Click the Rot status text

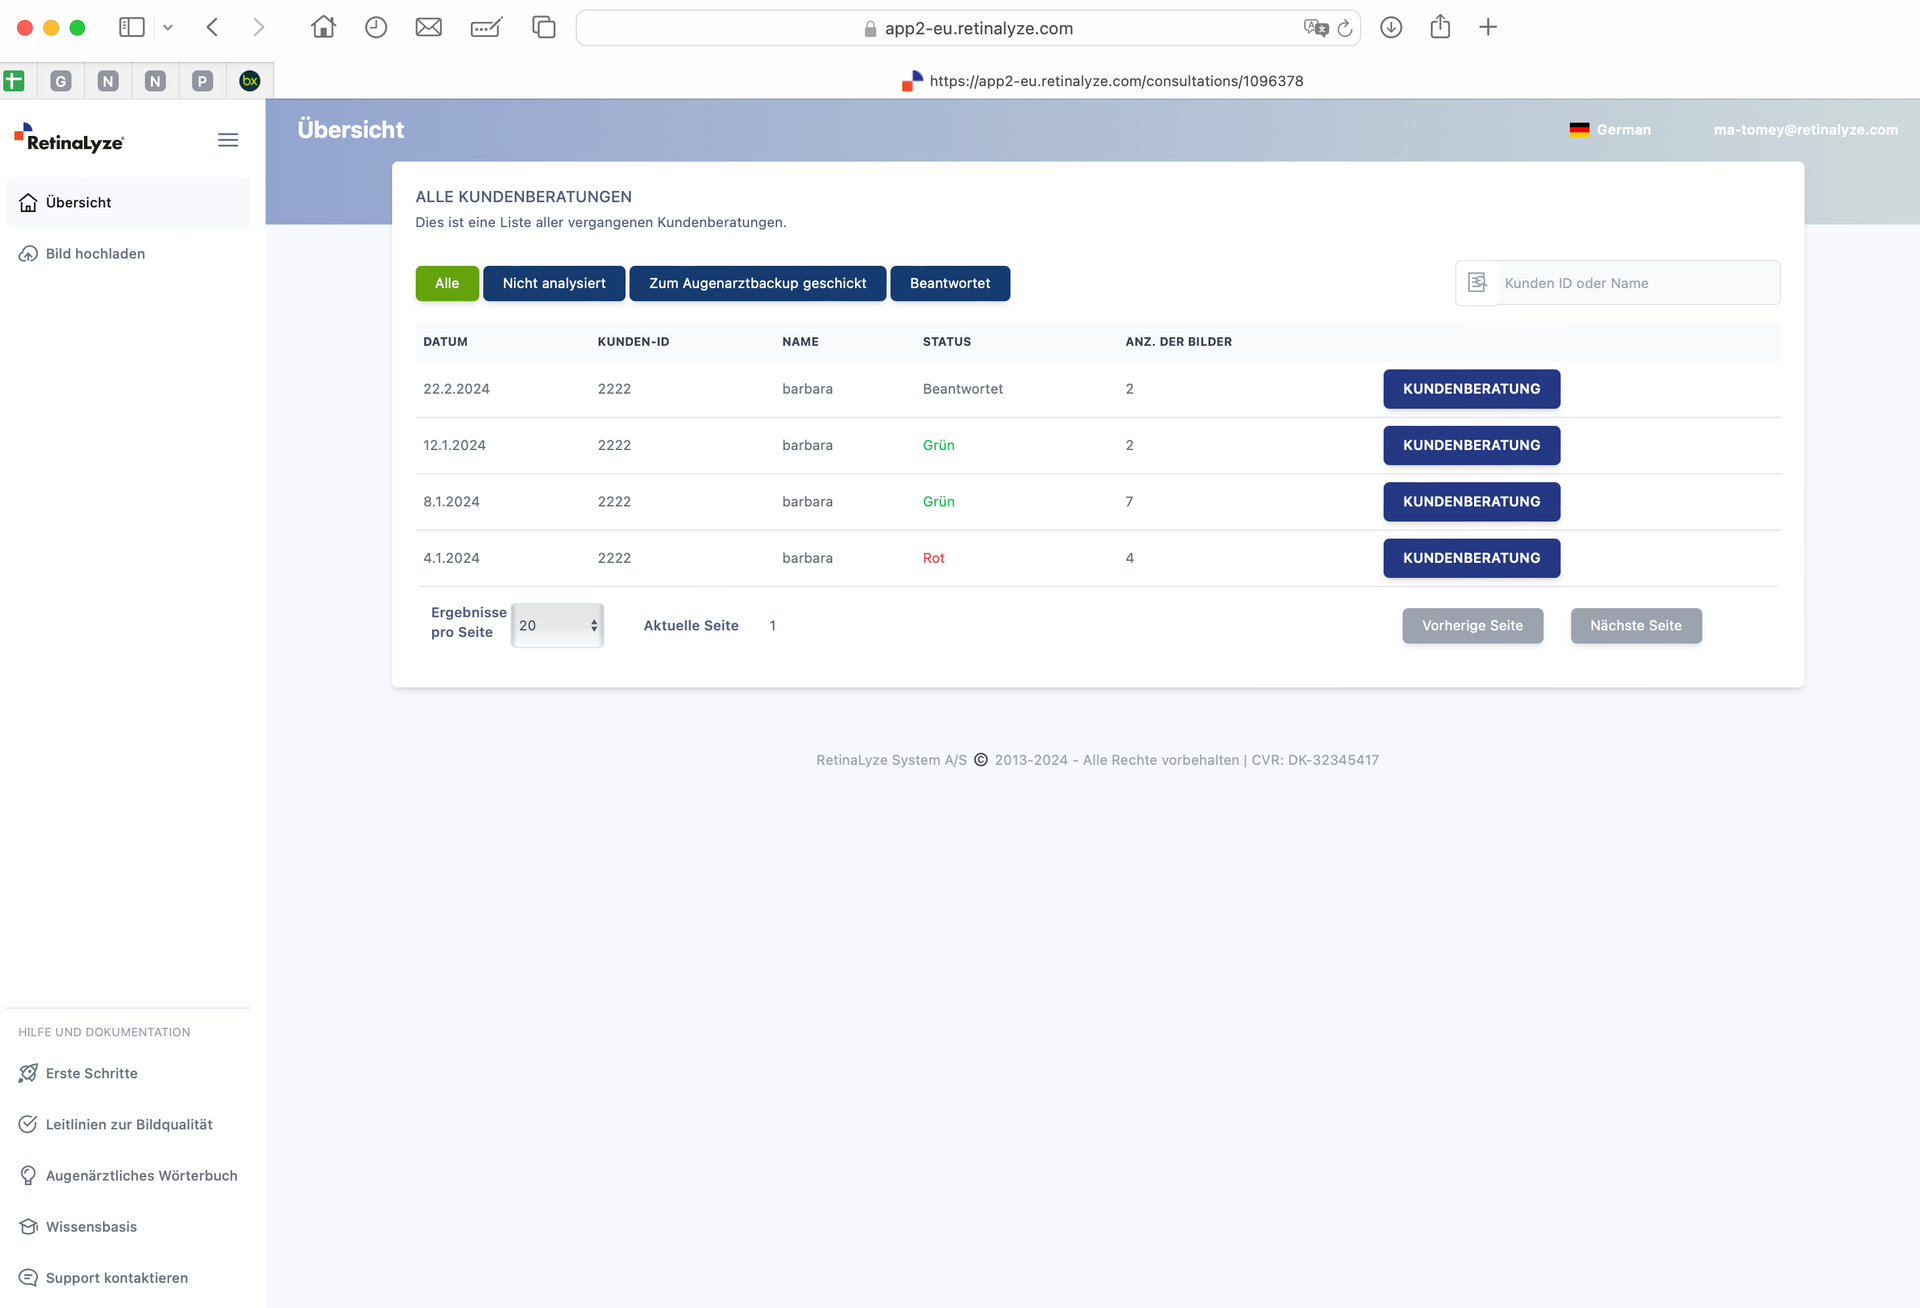click(x=934, y=558)
